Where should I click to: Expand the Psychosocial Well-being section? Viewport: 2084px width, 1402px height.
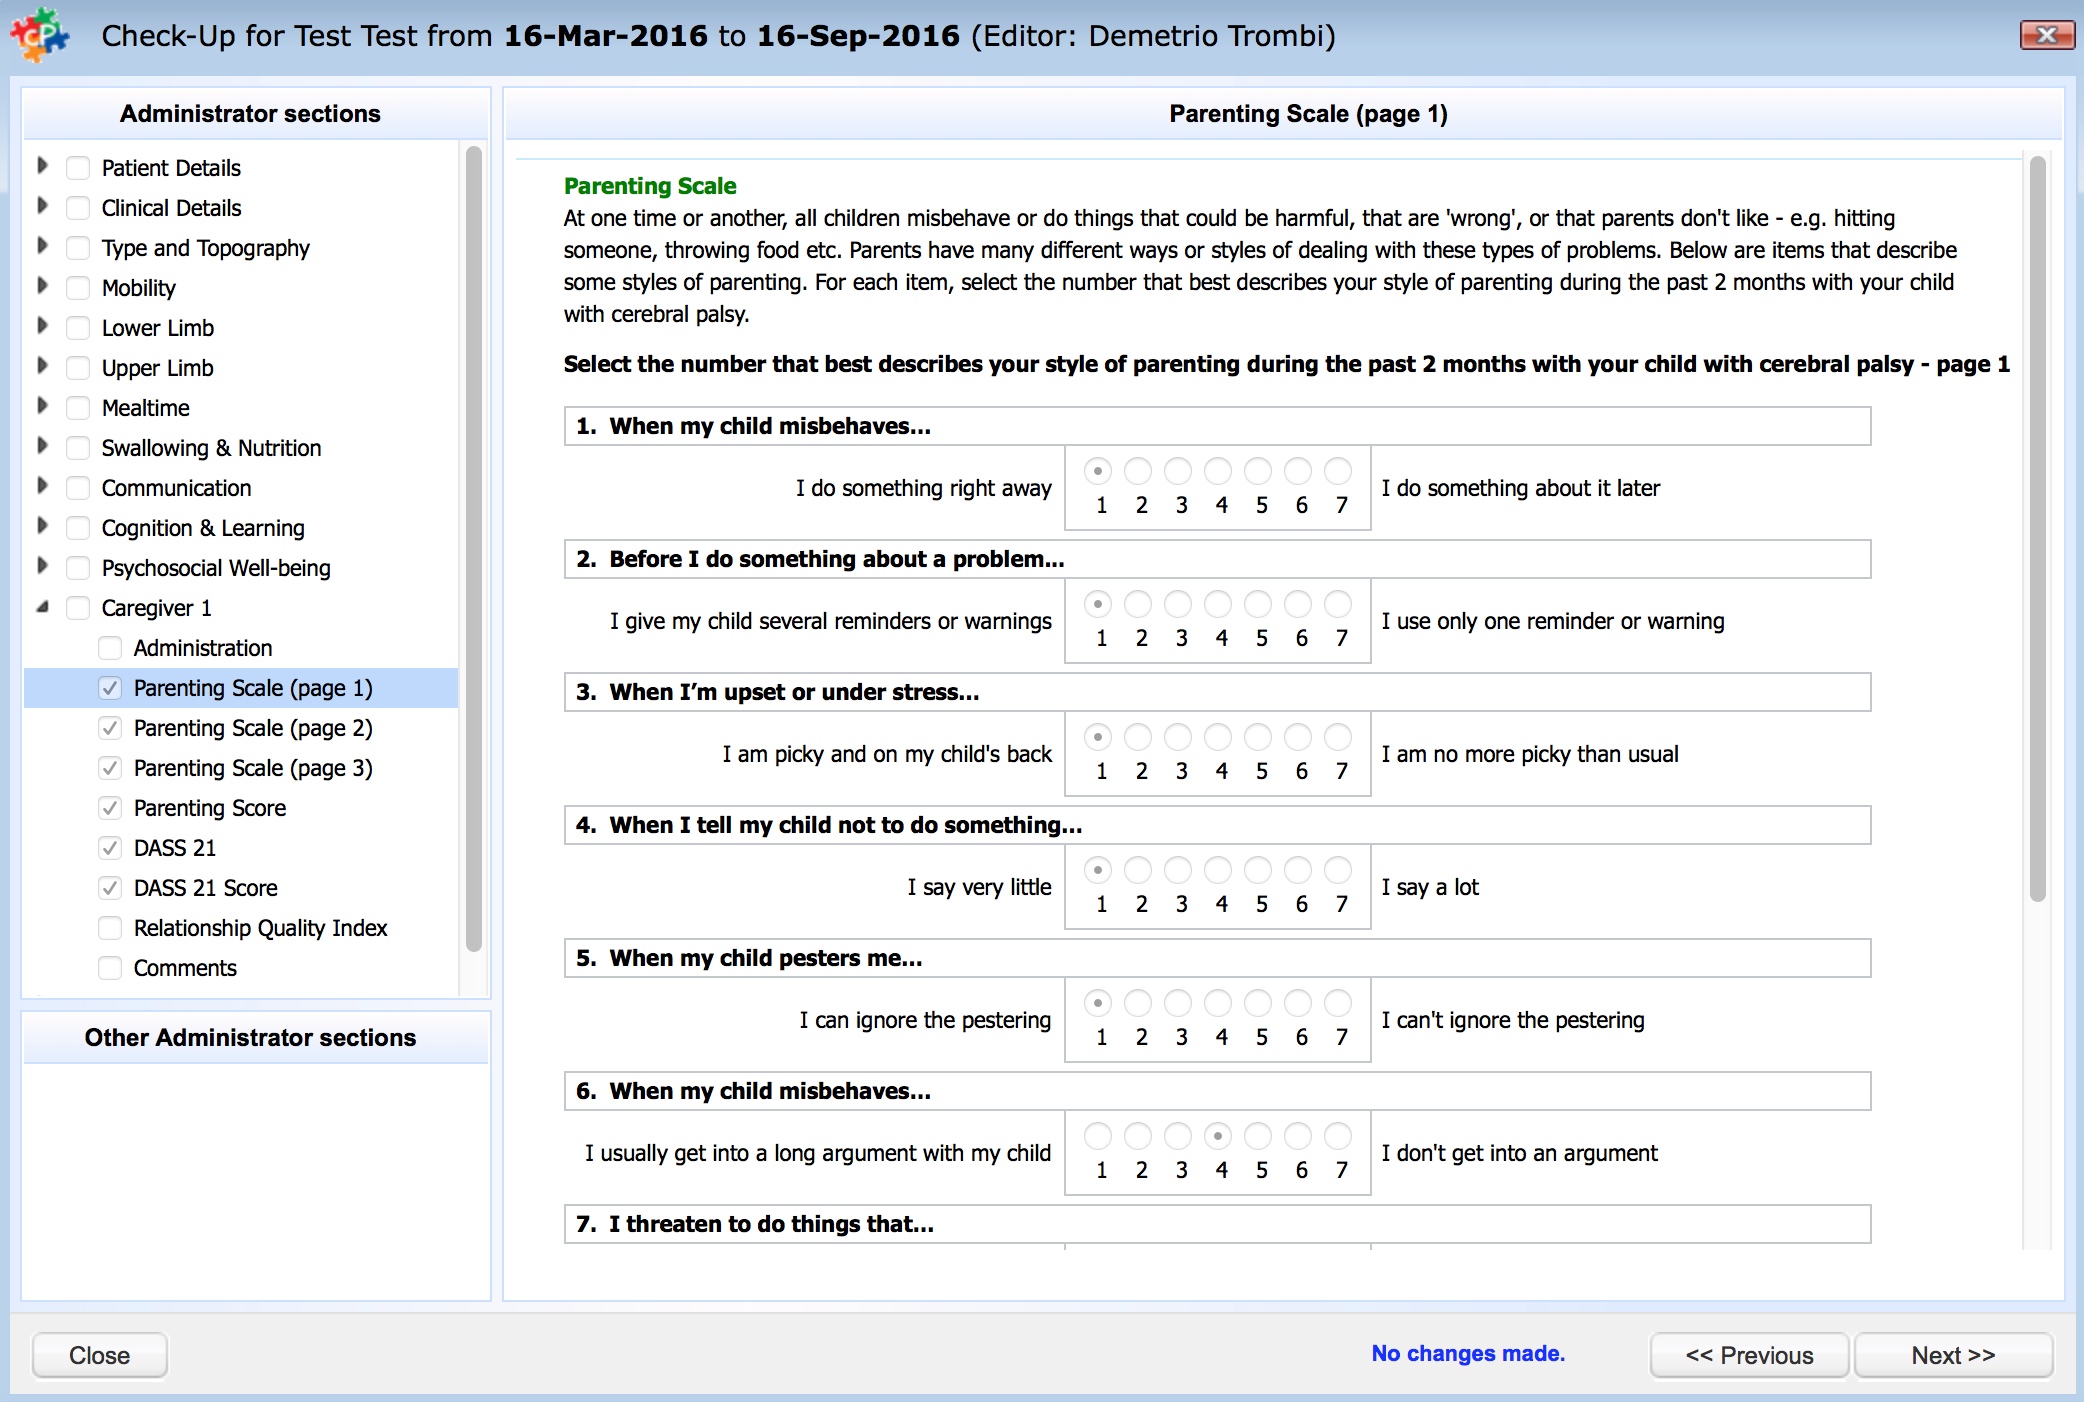[42, 566]
